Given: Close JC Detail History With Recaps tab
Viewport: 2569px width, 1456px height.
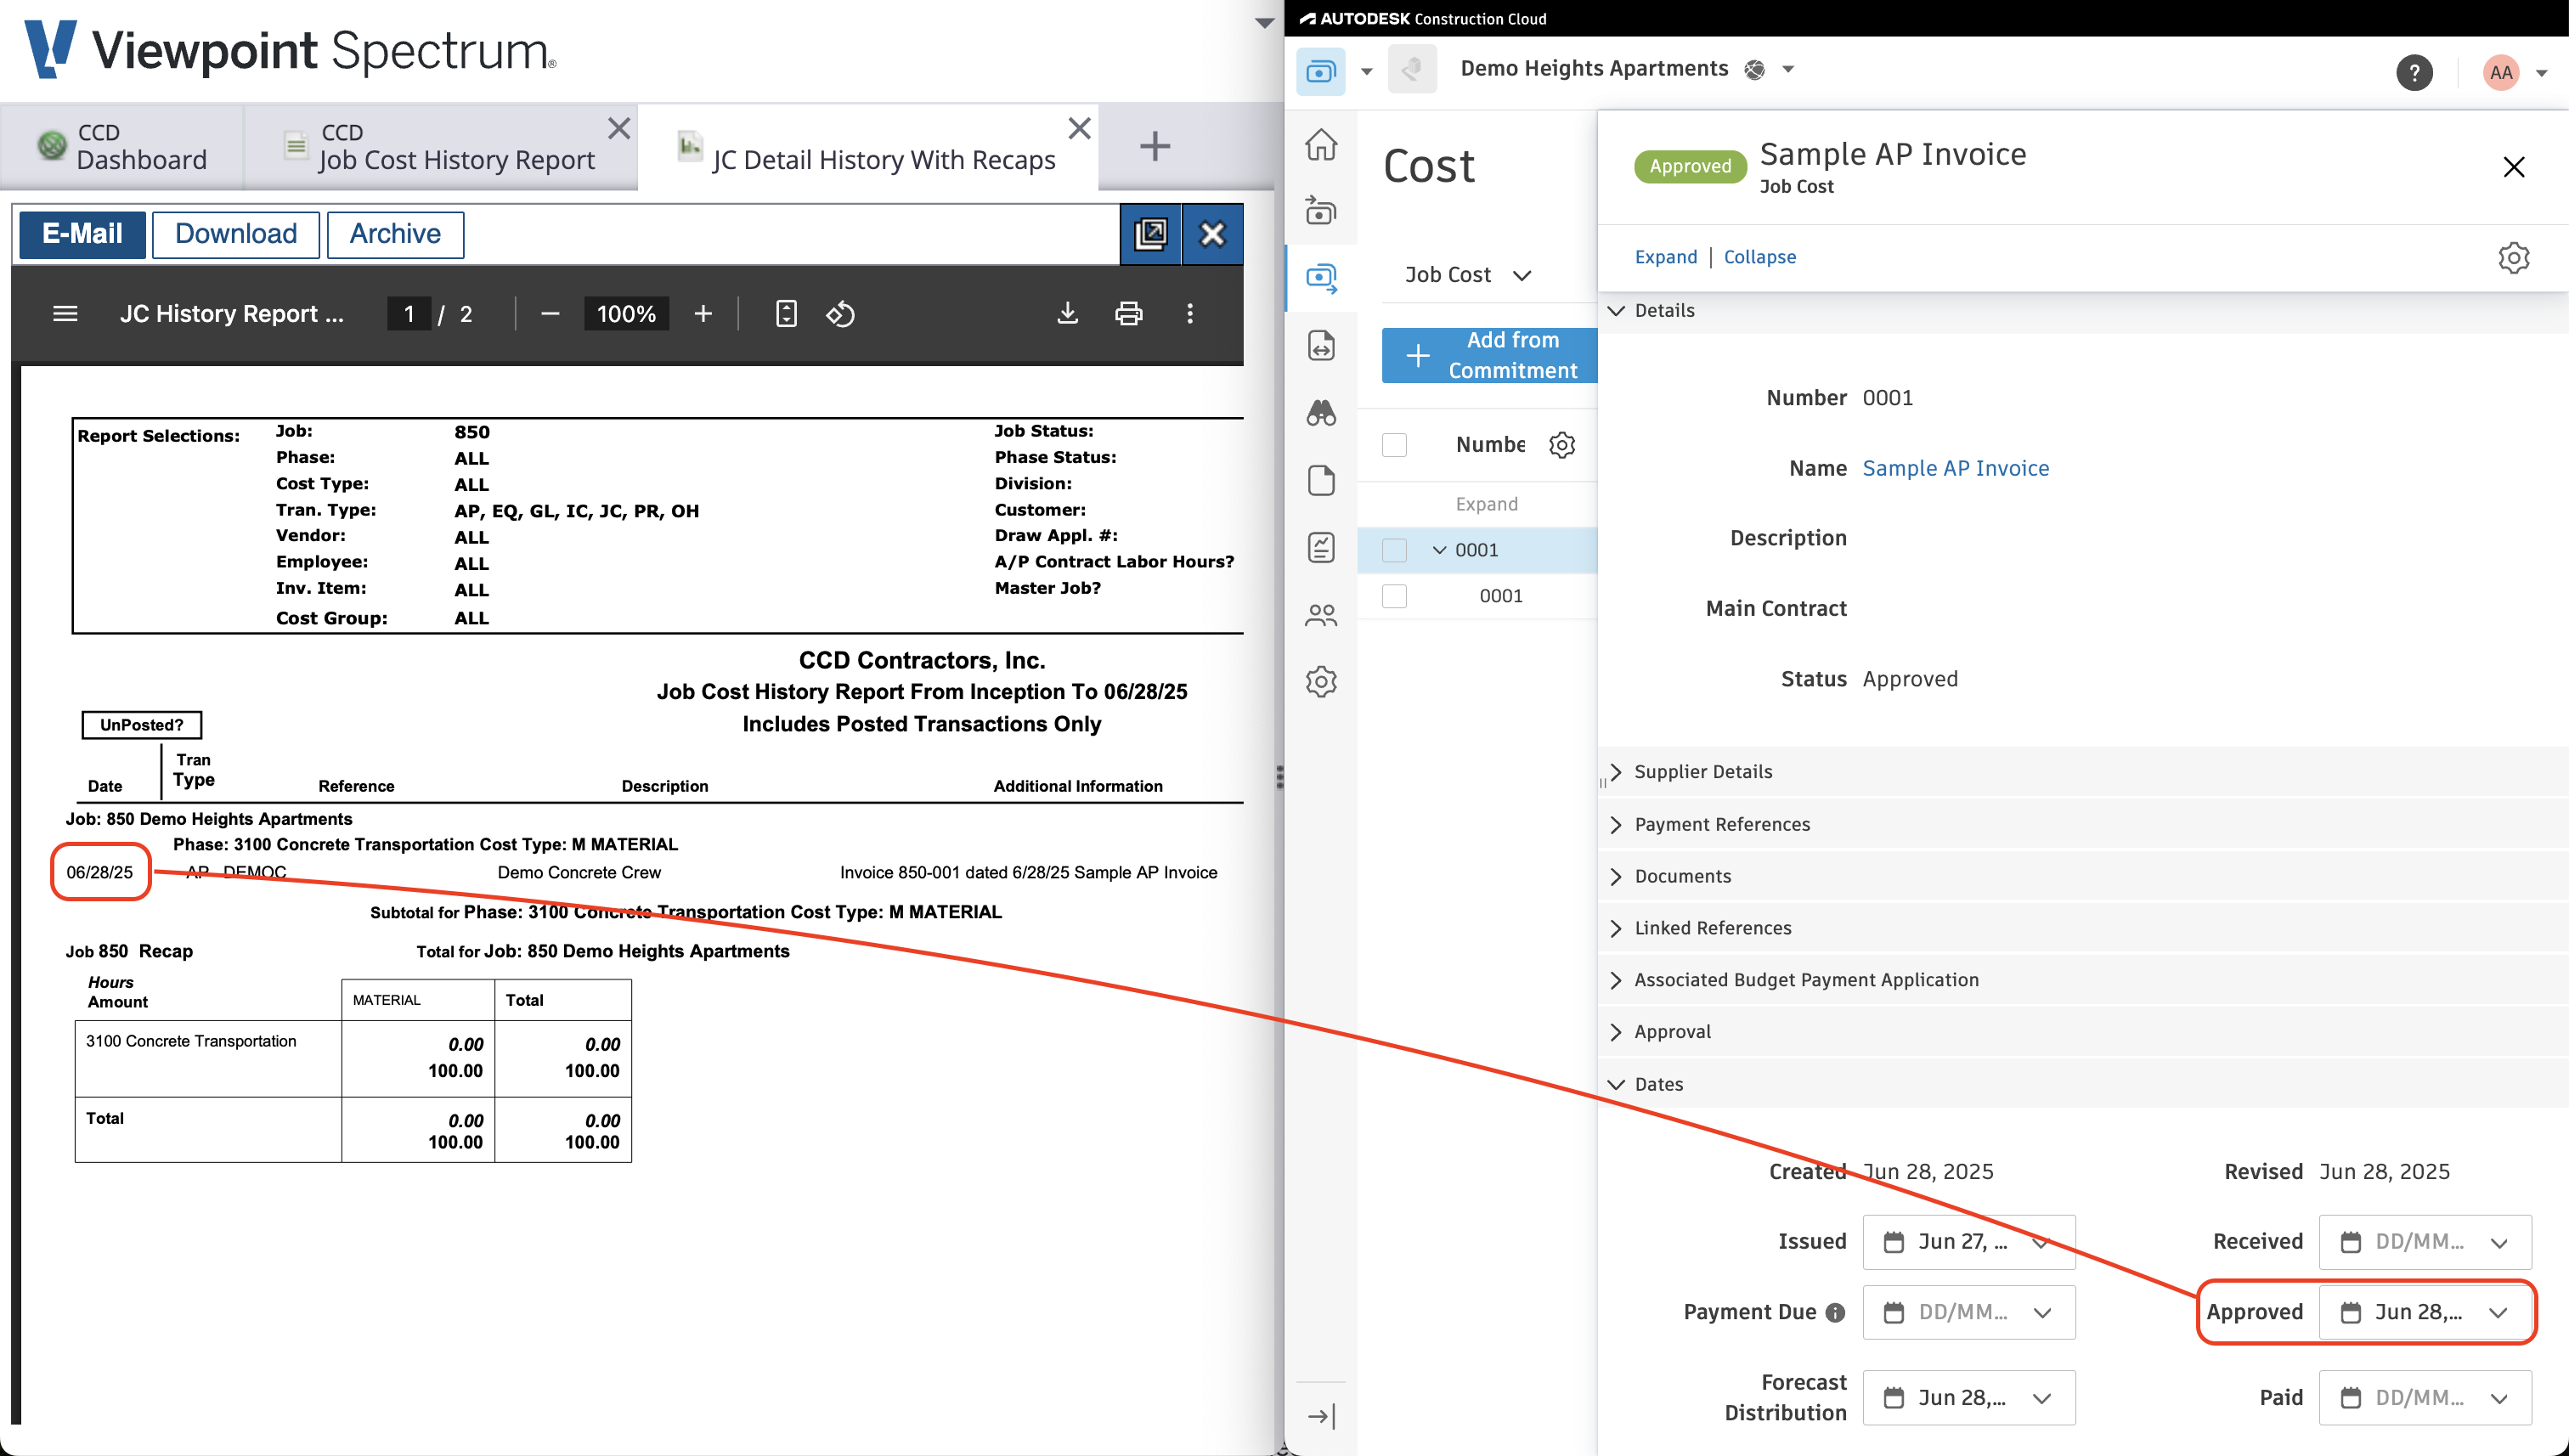Looking at the screenshot, I should coord(1079,128).
